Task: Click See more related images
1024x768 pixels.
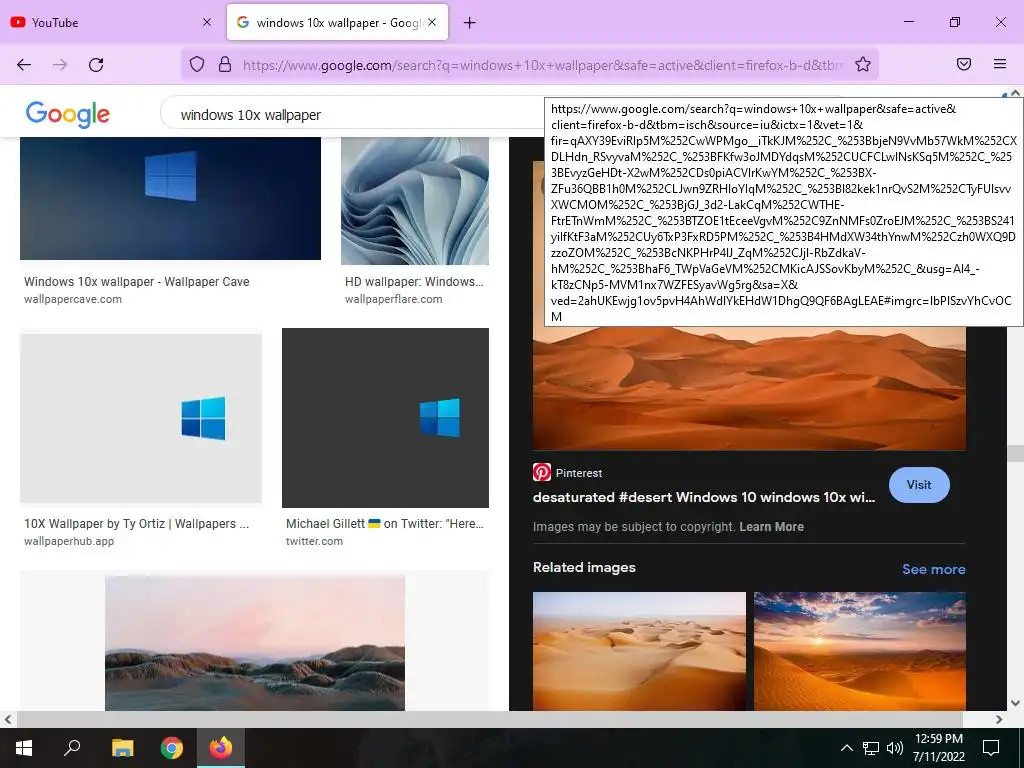Action: pos(933,569)
